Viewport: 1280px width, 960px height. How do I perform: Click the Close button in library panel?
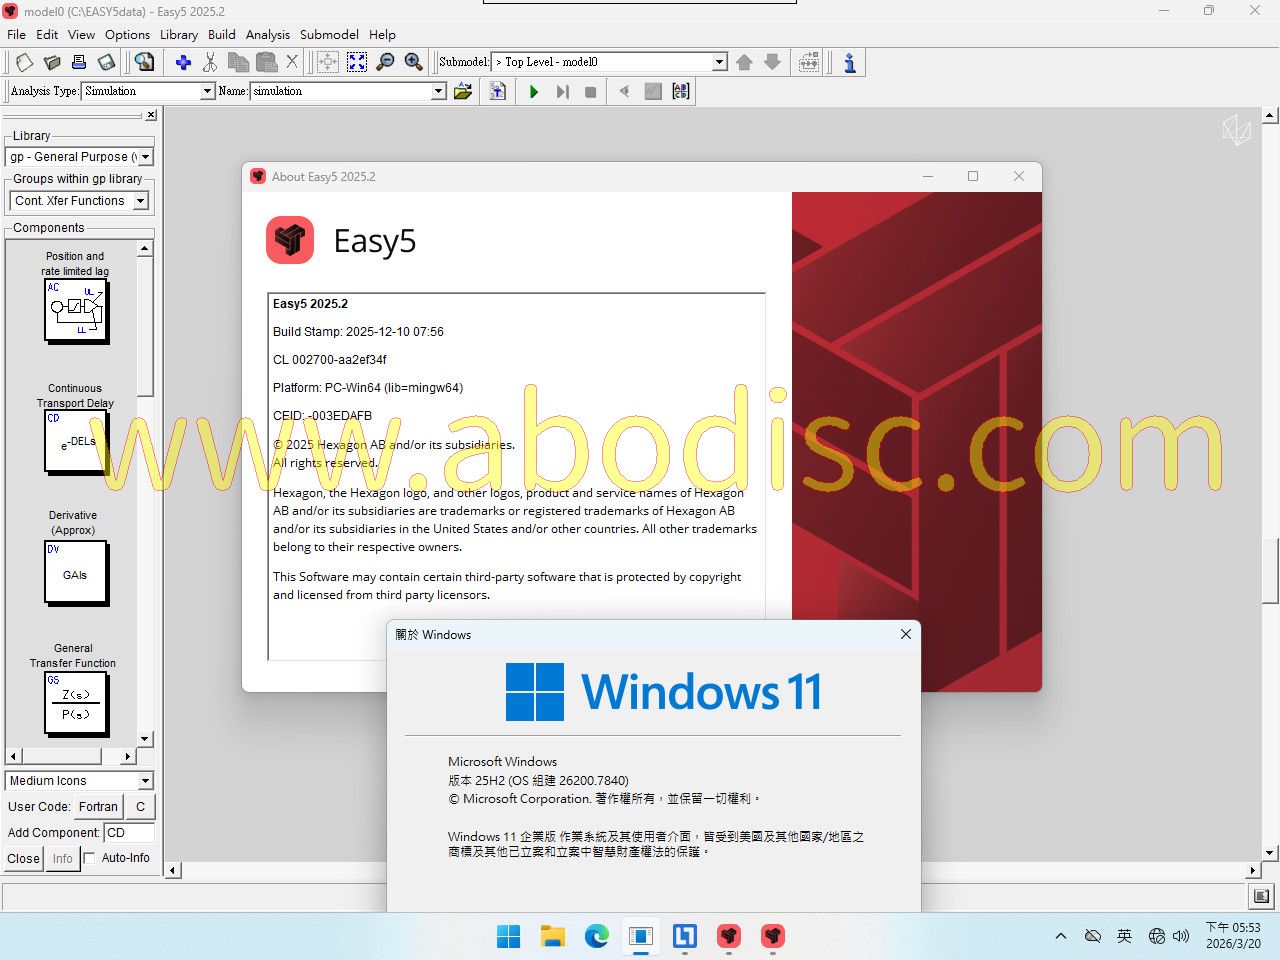pos(23,858)
